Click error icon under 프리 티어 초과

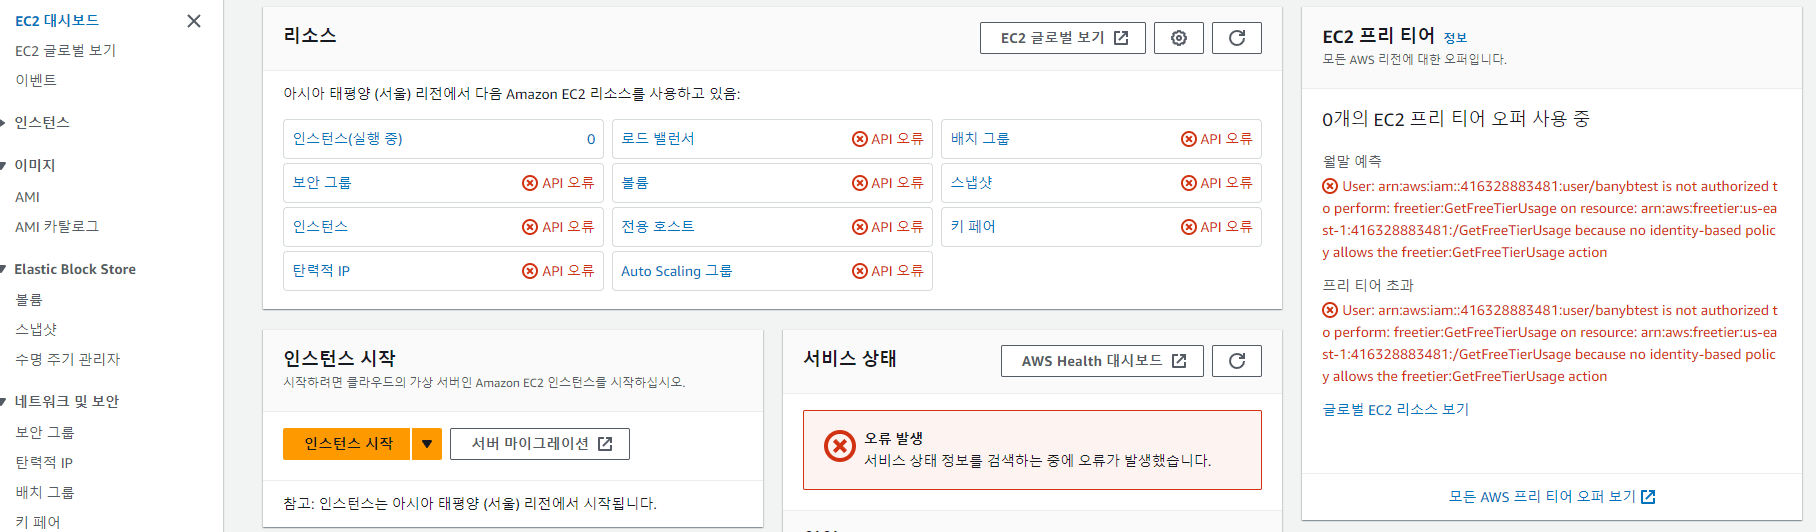tap(1330, 310)
